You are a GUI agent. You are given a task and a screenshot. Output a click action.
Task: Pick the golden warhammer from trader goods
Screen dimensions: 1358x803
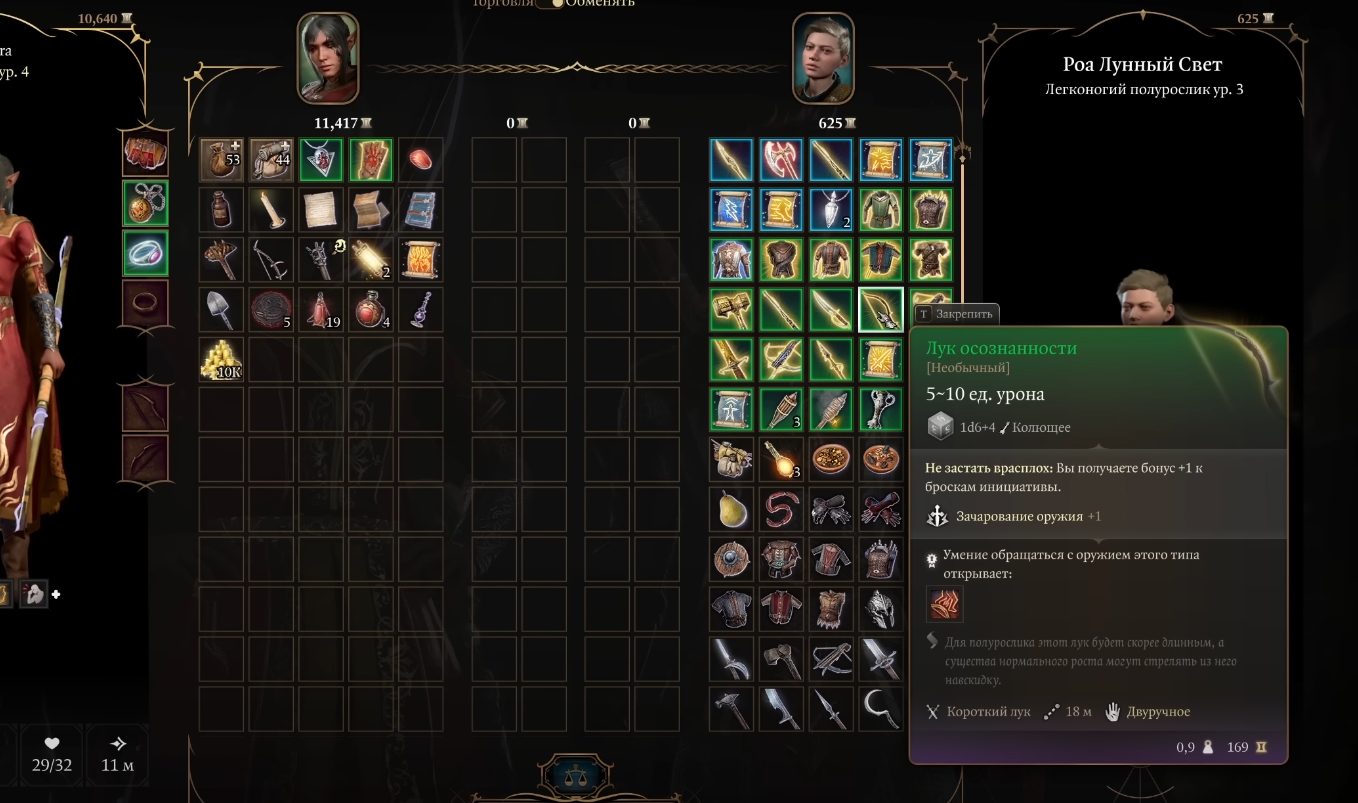pos(731,310)
